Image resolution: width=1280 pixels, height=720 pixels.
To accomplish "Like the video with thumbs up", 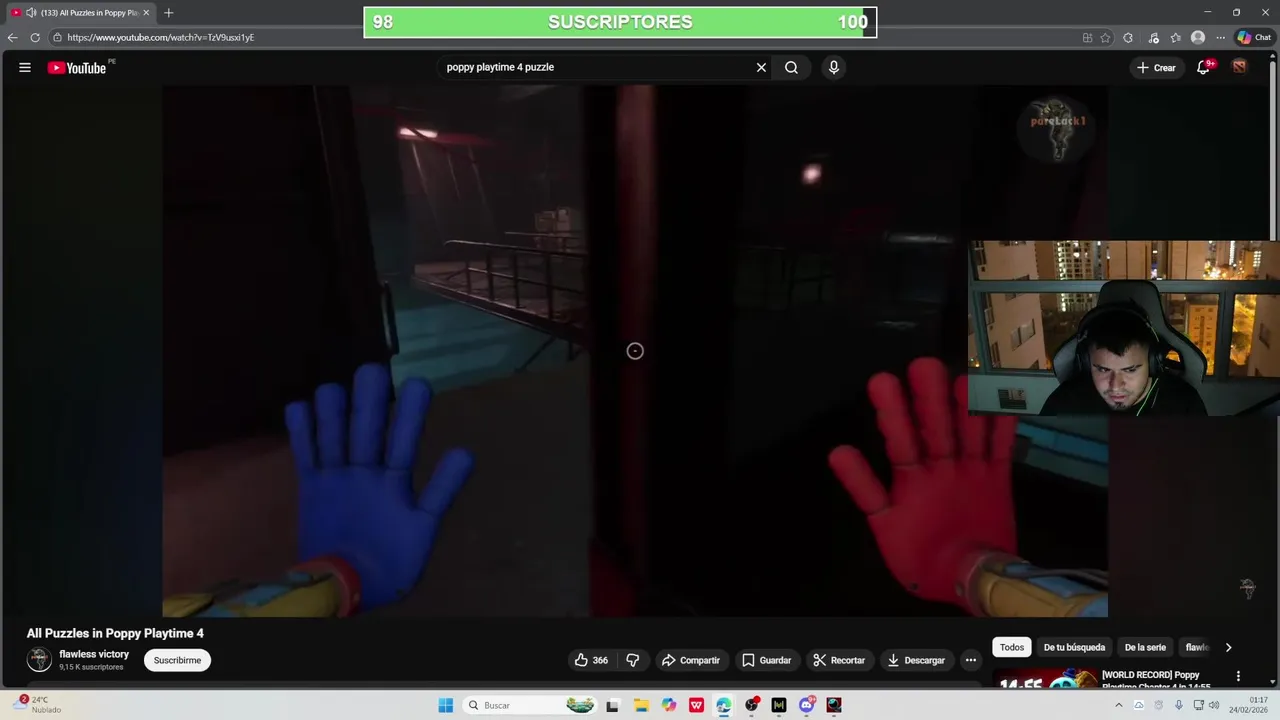I will tap(591, 660).
